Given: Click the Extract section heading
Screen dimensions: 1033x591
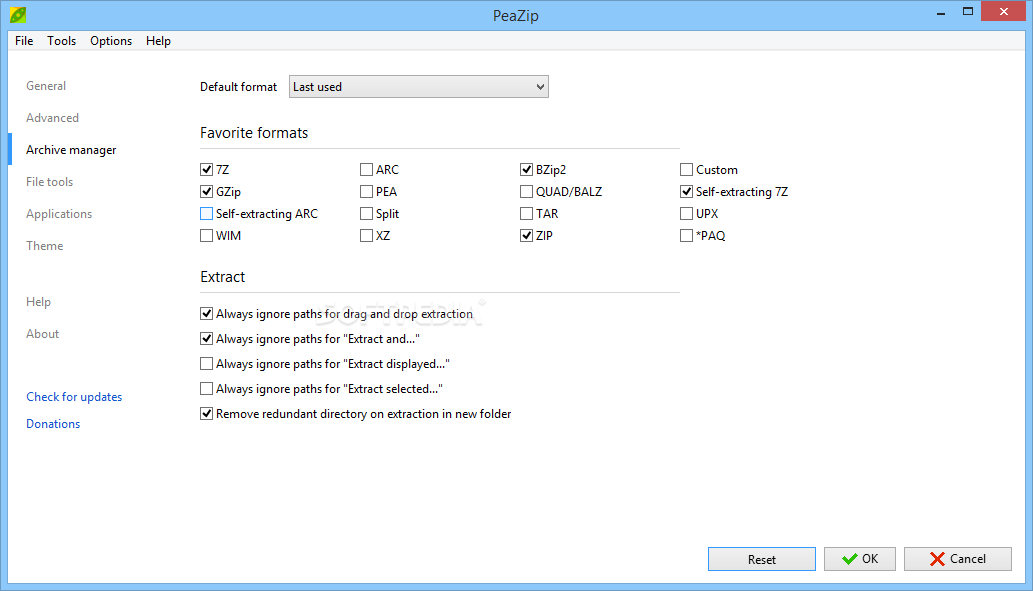Looking at the screenshot, I should click(x=223, y=277).
